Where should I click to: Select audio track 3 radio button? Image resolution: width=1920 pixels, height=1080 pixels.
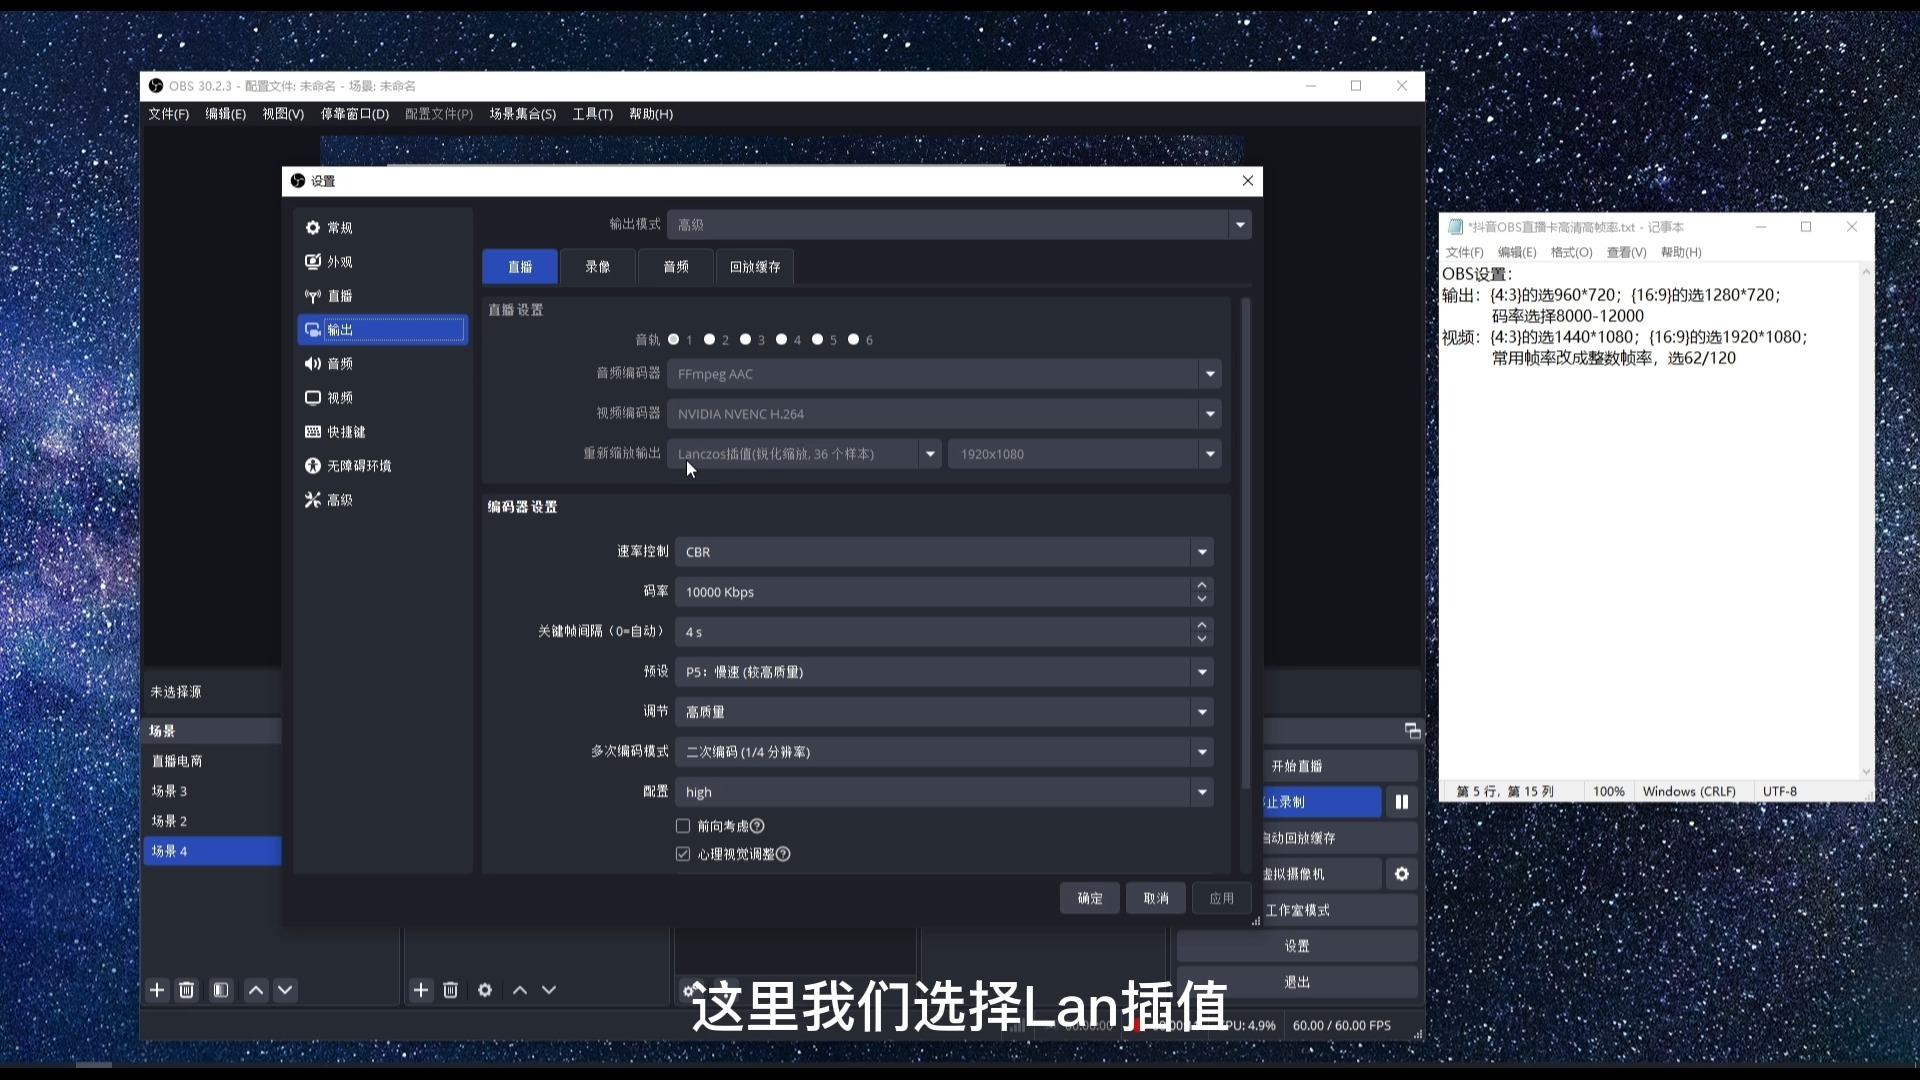(x=746, y=340)
